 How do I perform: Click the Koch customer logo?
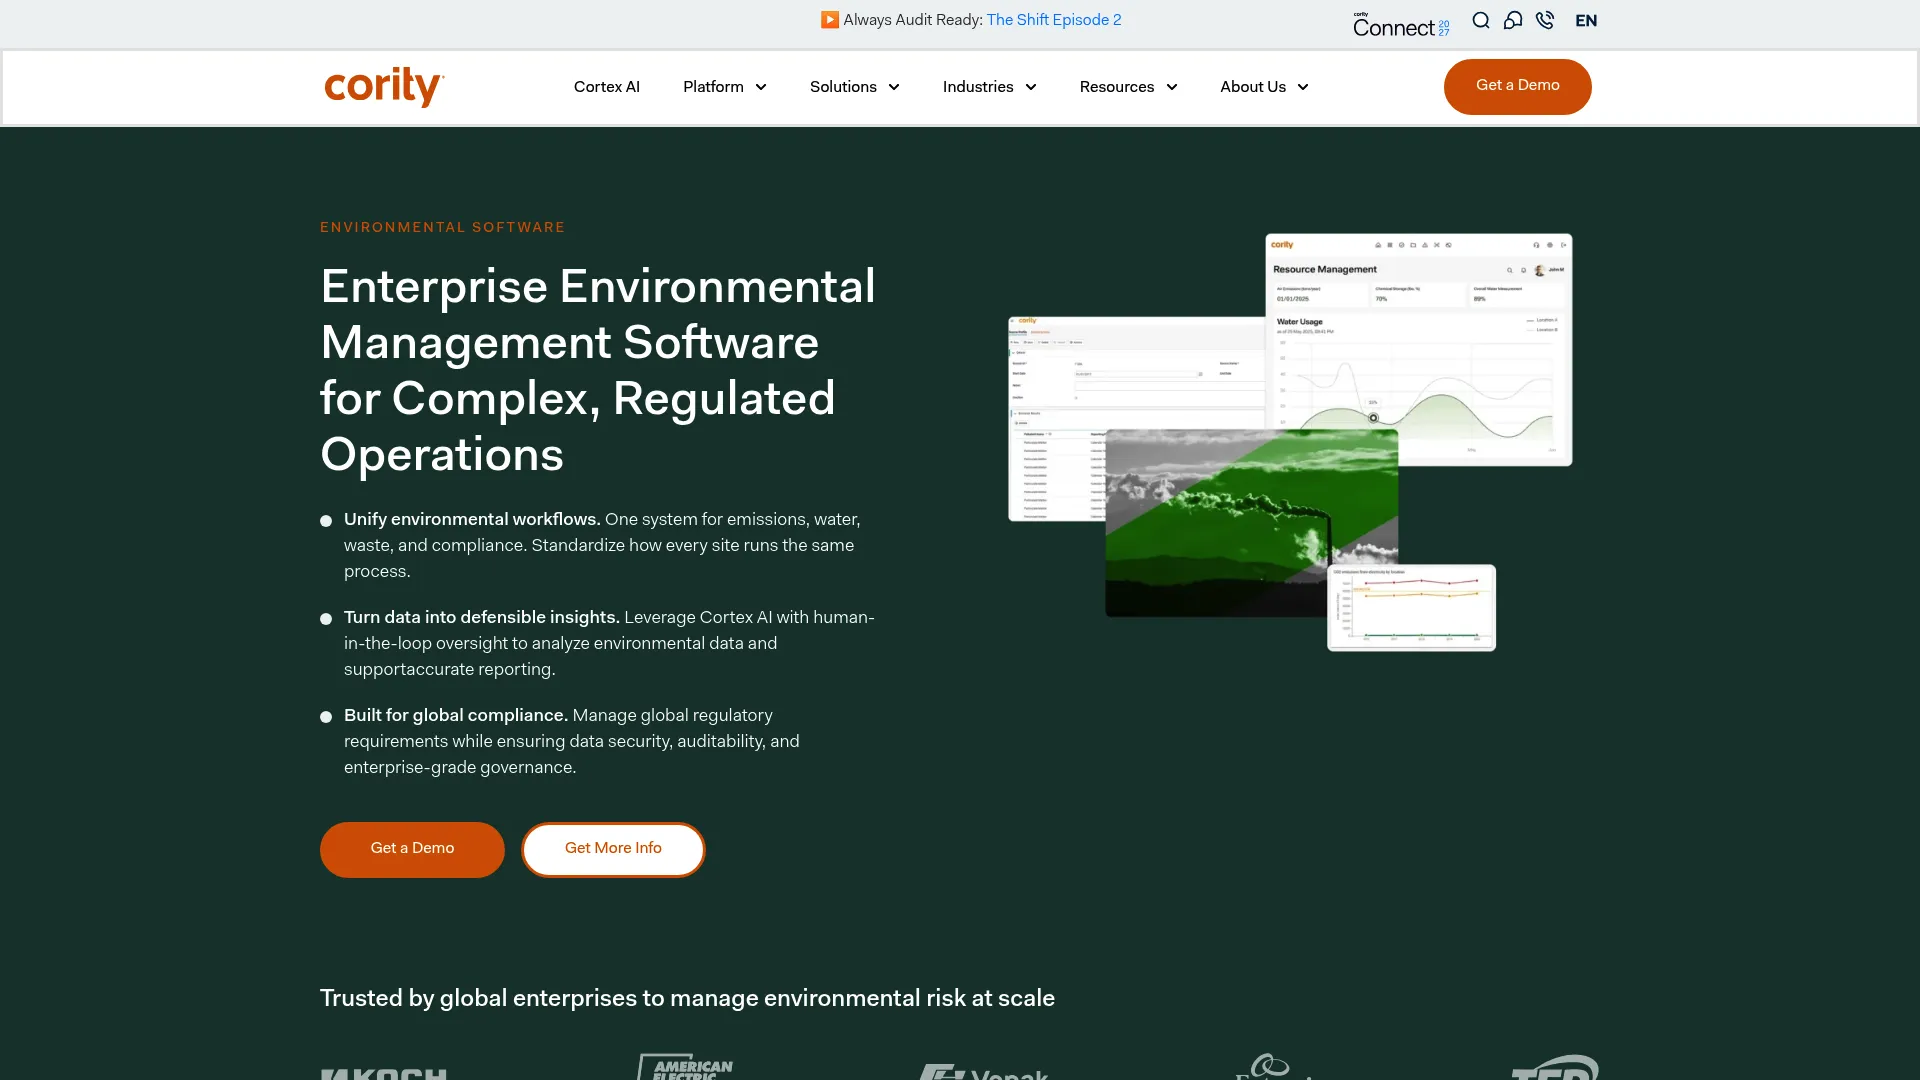coord(384,1072)
